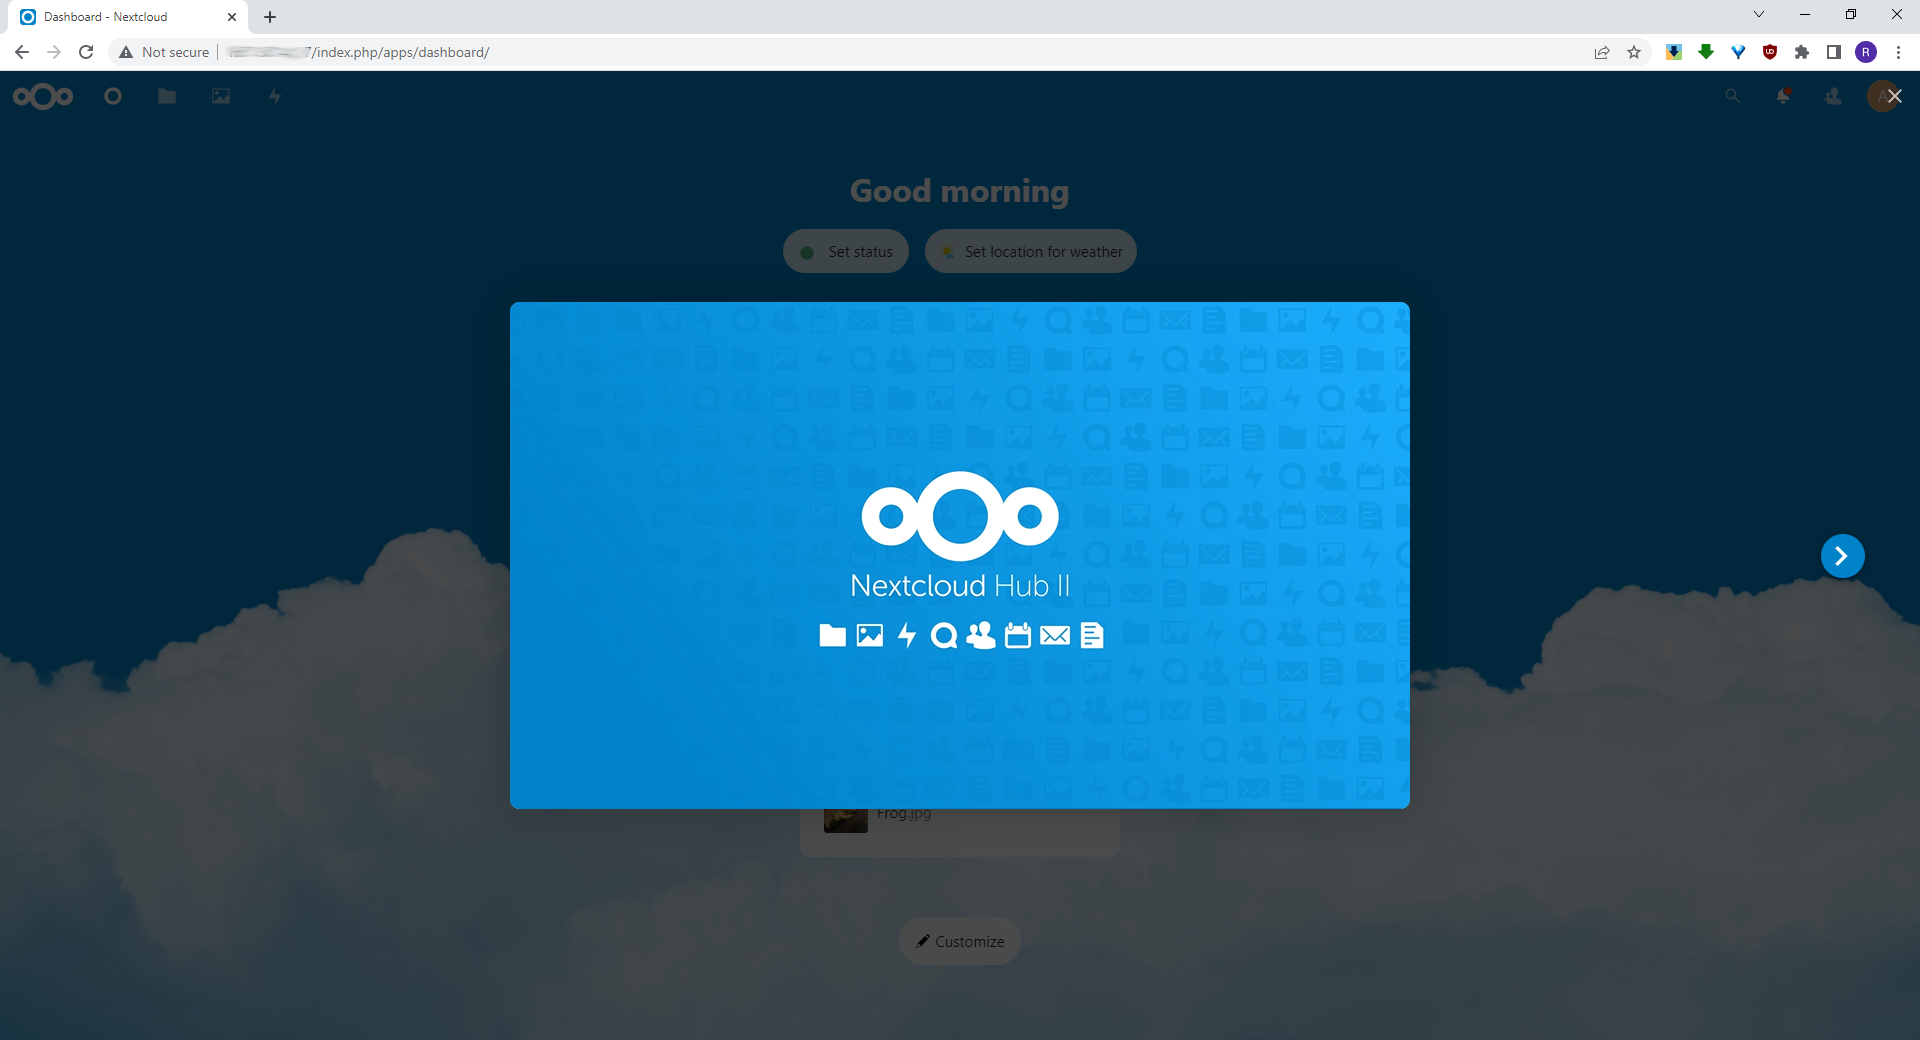Click the browser address bar
1920x1040 pixels.
(x=700, y=52)
